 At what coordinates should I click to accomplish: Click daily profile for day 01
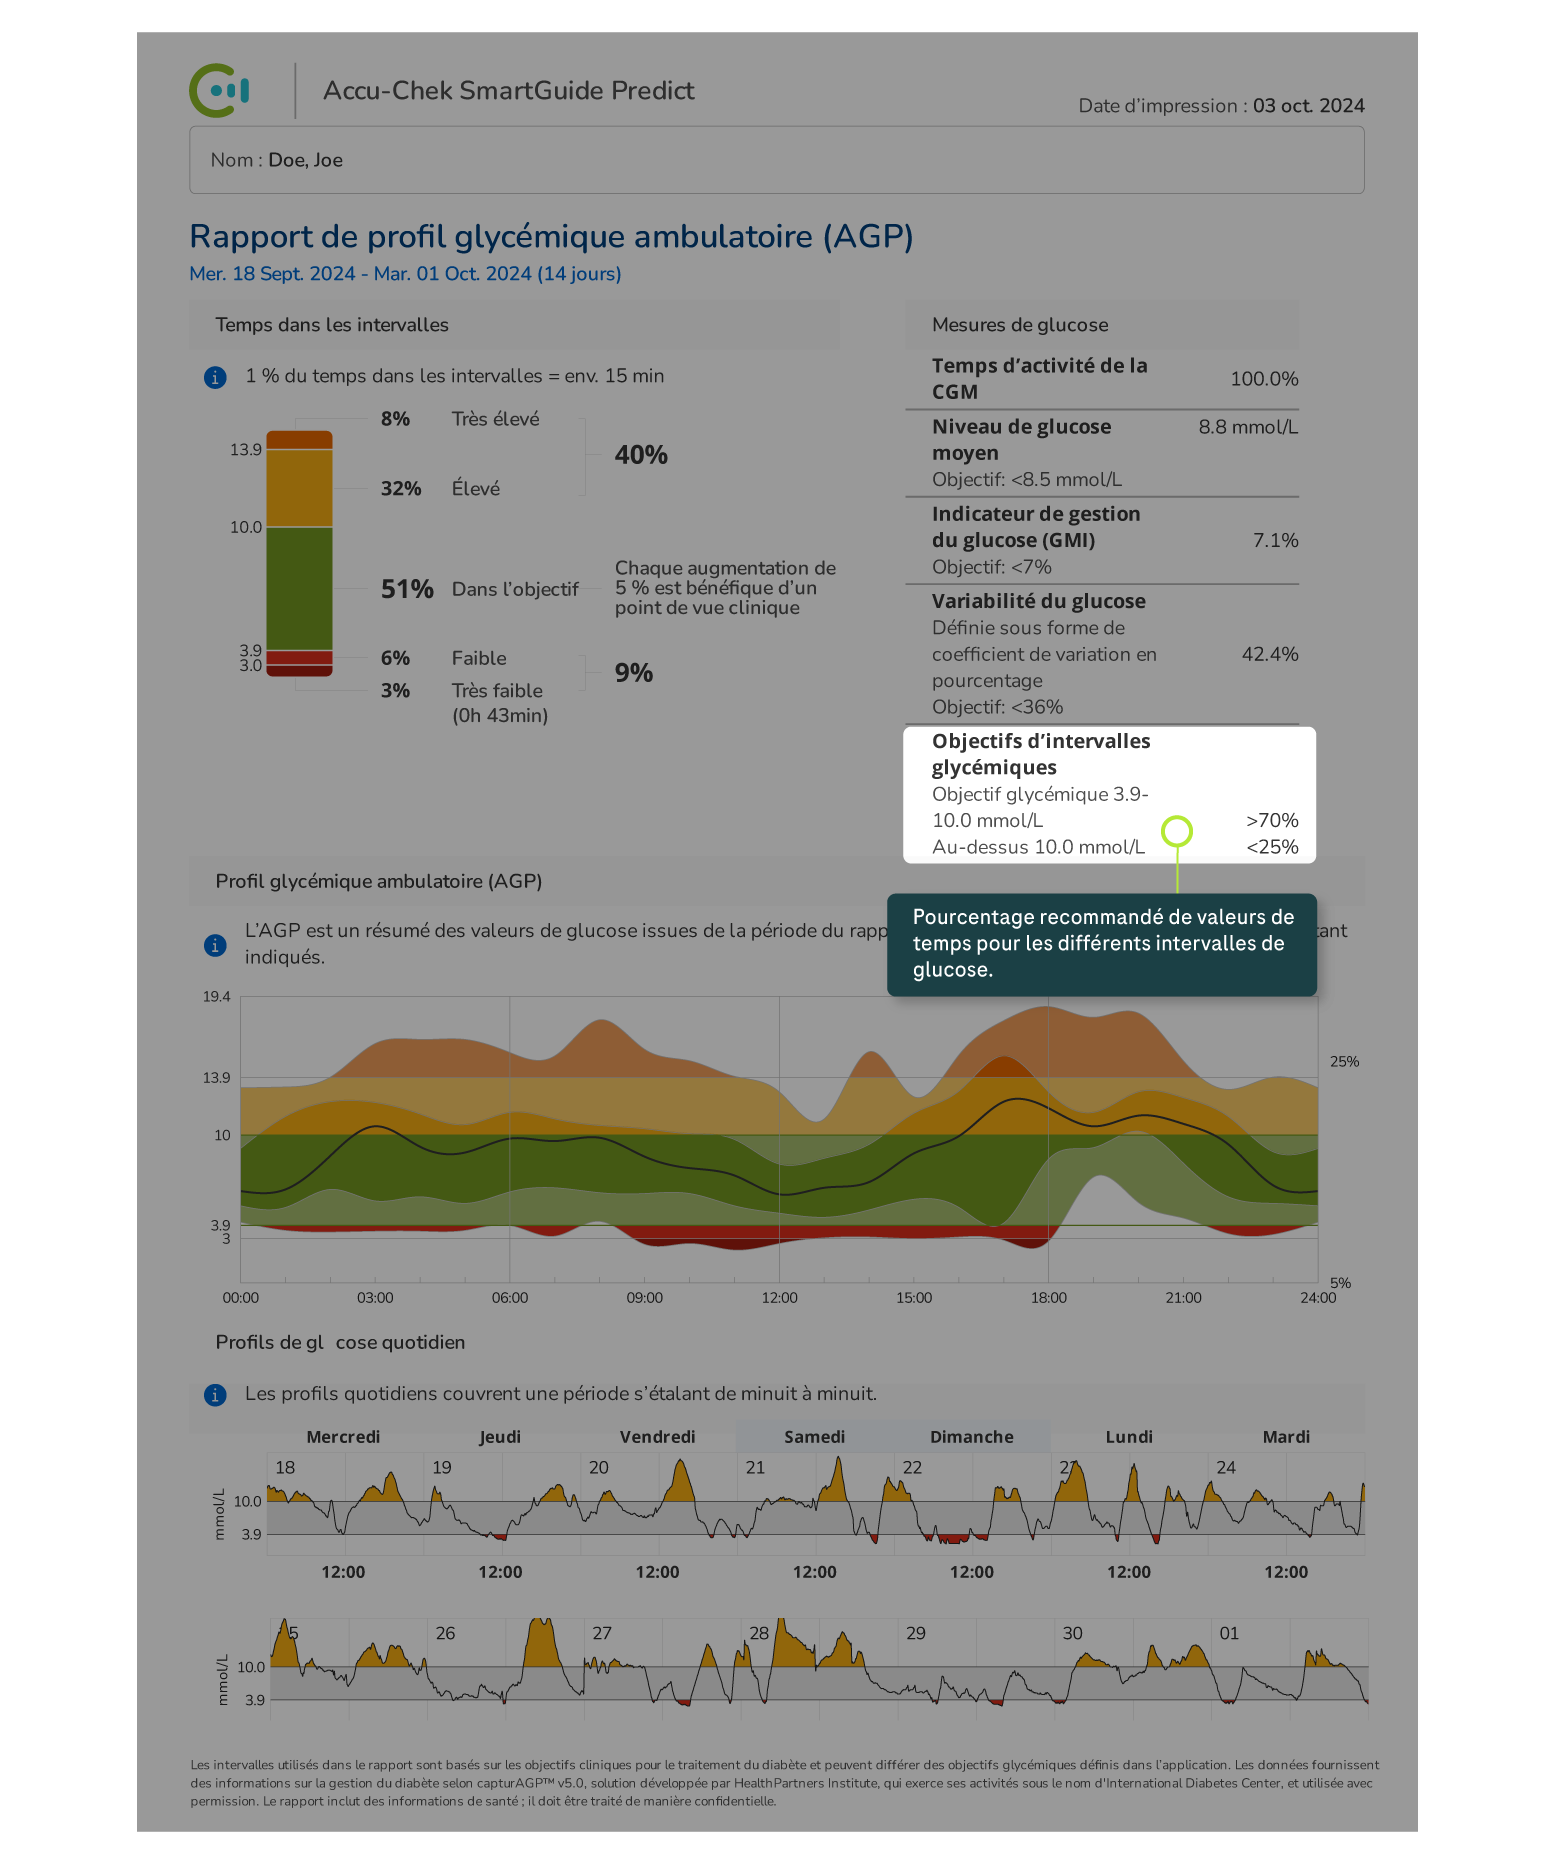click(x=1290, y=1669)
